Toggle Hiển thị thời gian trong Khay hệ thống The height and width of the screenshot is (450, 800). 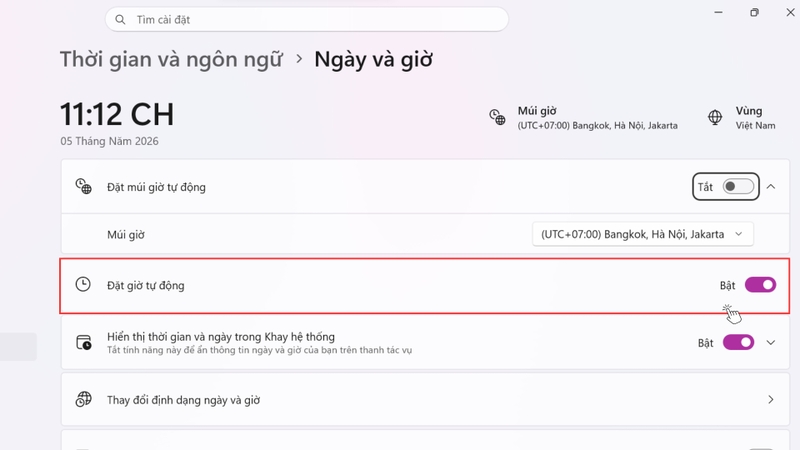coord(738,342)
